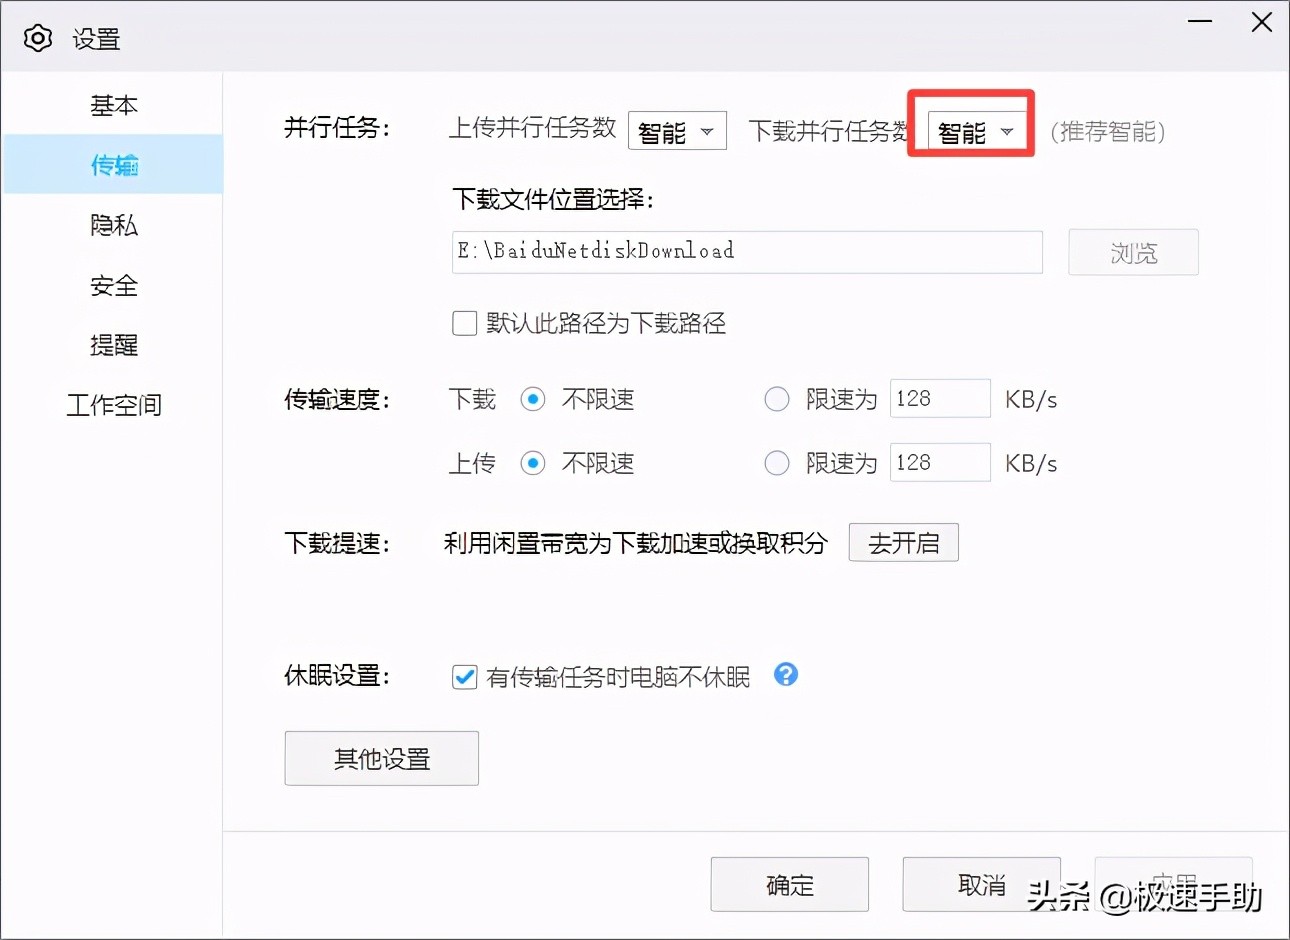Open the 提醒 settings section
This screenshot has width=1290, height=940.
coord(114,345)
